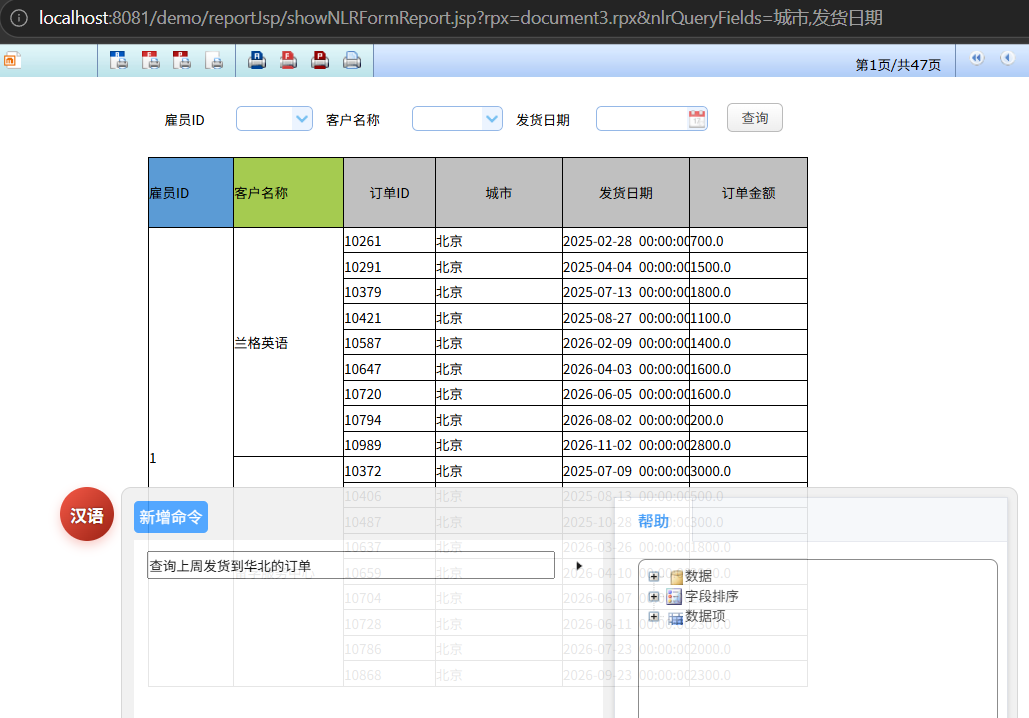Click the blue applet print preview icon
Screen dimensions: 1029x718
pos(119,60)
